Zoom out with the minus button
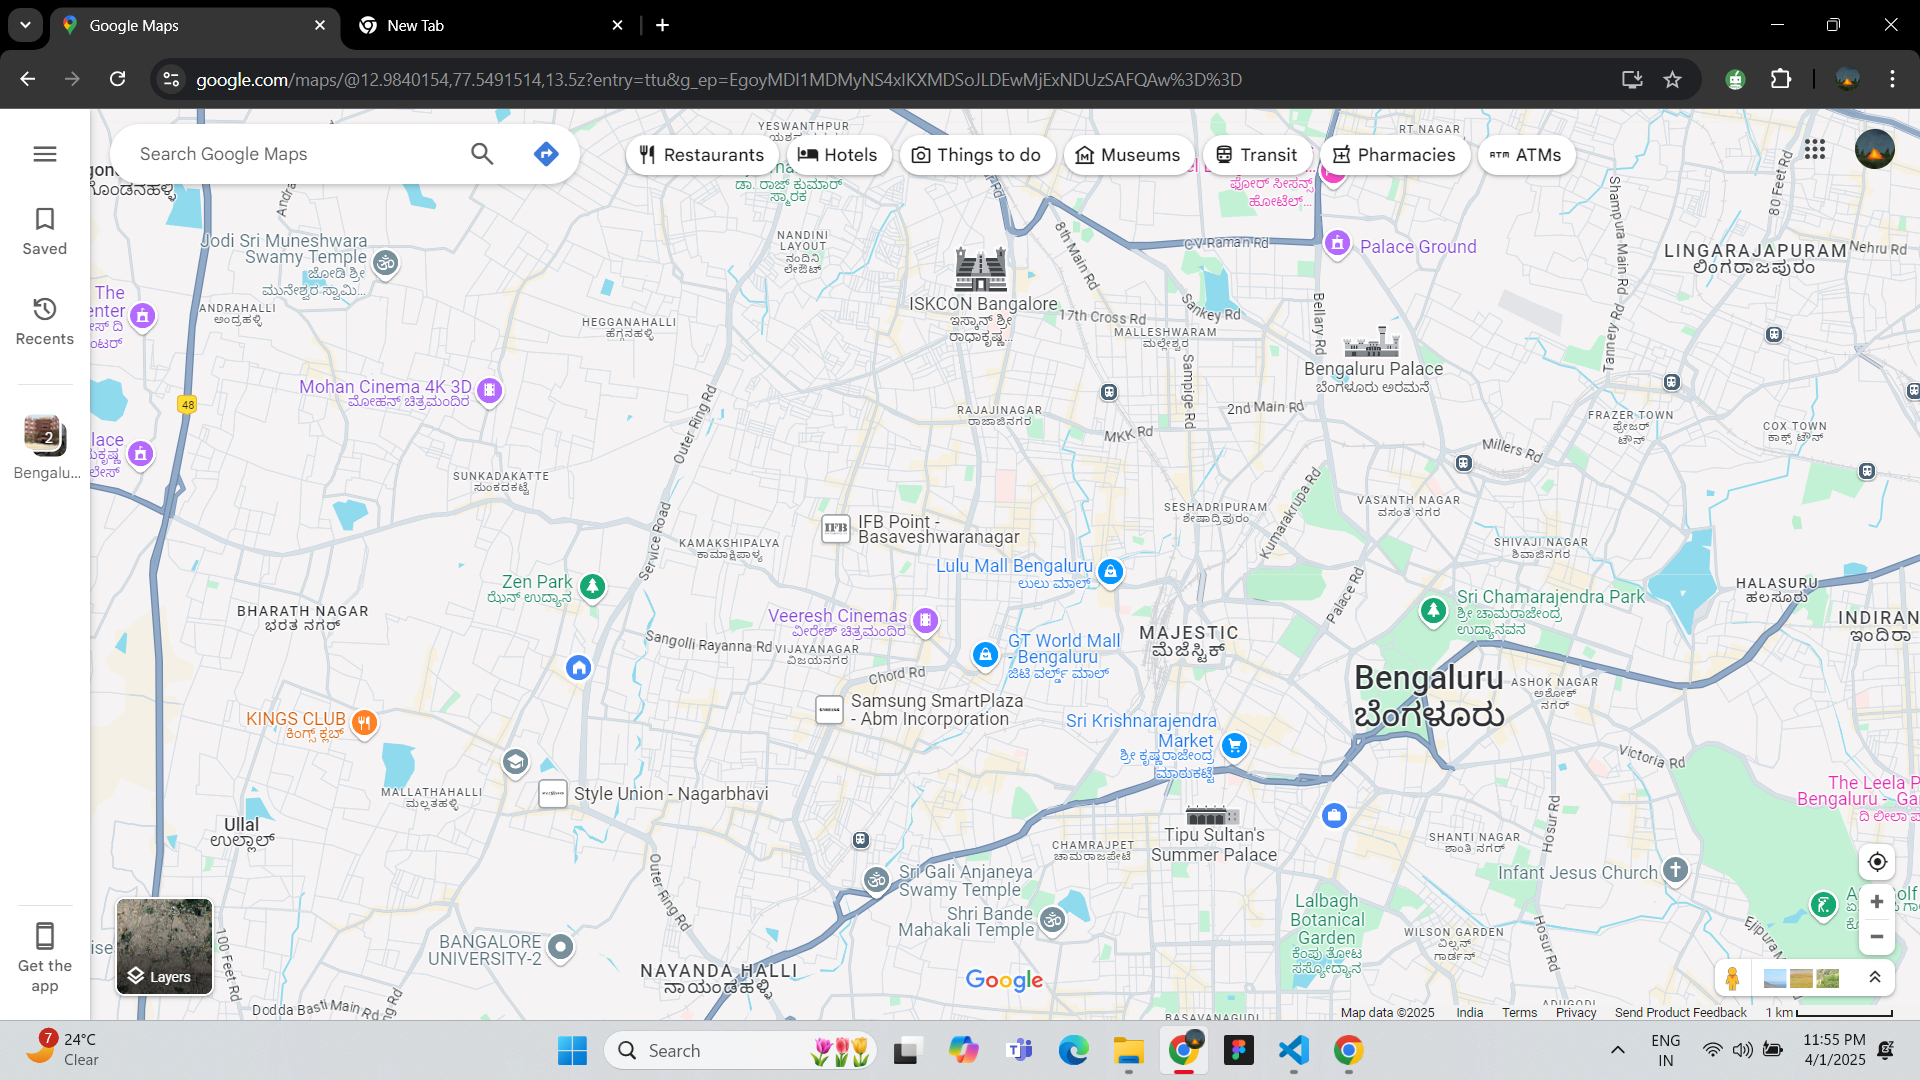The height and width of the screenshot is (1080, 1920). click(1877, 937)
